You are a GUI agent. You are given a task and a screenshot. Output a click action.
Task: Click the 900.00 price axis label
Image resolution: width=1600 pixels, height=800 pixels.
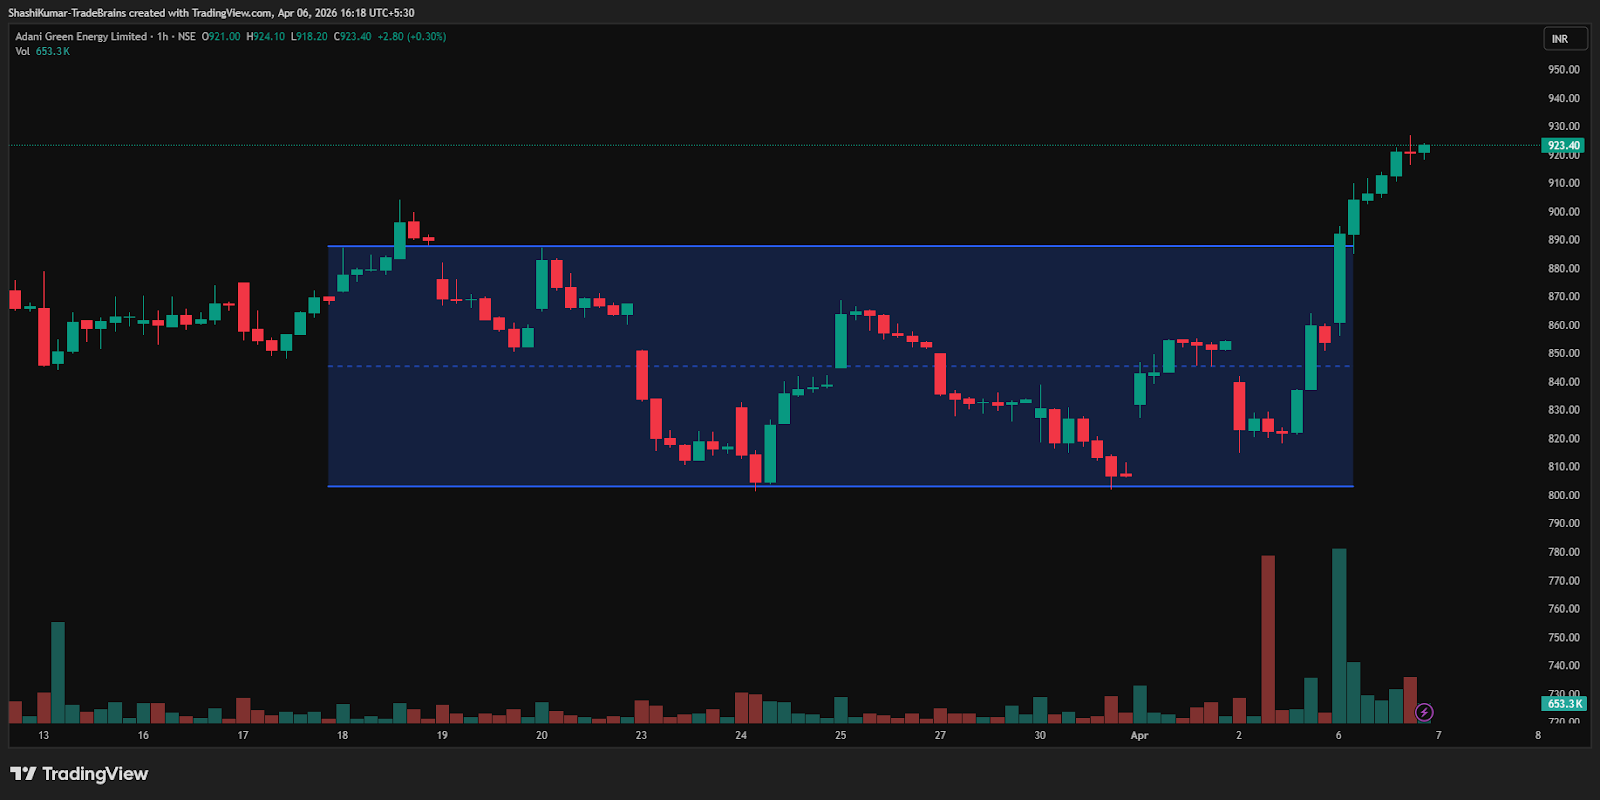coord(1563,212)
